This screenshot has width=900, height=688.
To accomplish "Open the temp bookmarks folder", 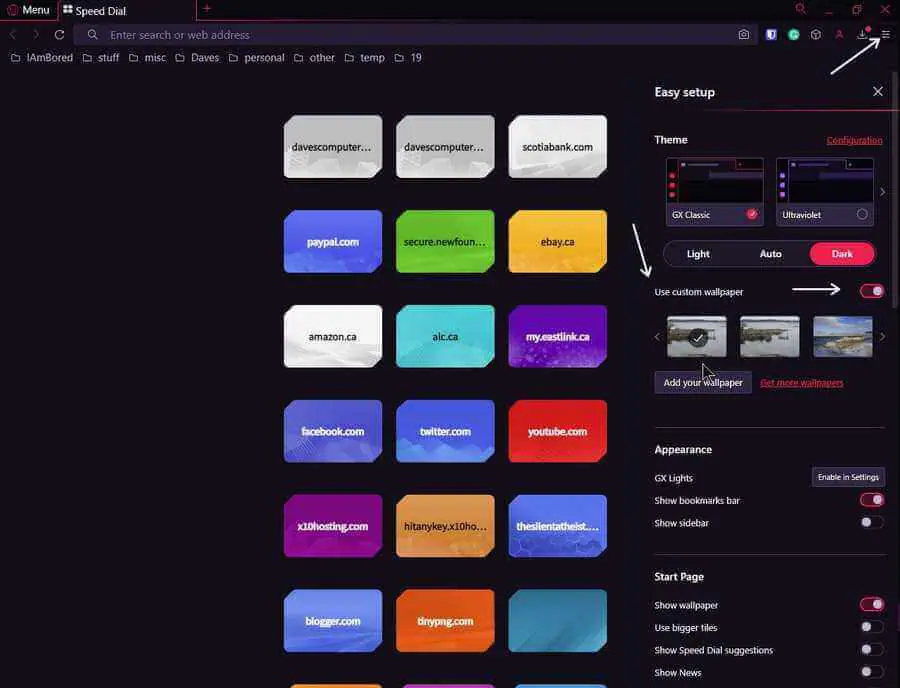I will click(364, 58).
